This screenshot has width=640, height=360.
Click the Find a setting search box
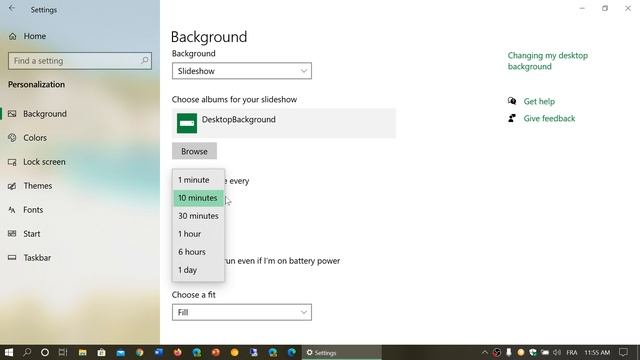click(x=80, y=60)
